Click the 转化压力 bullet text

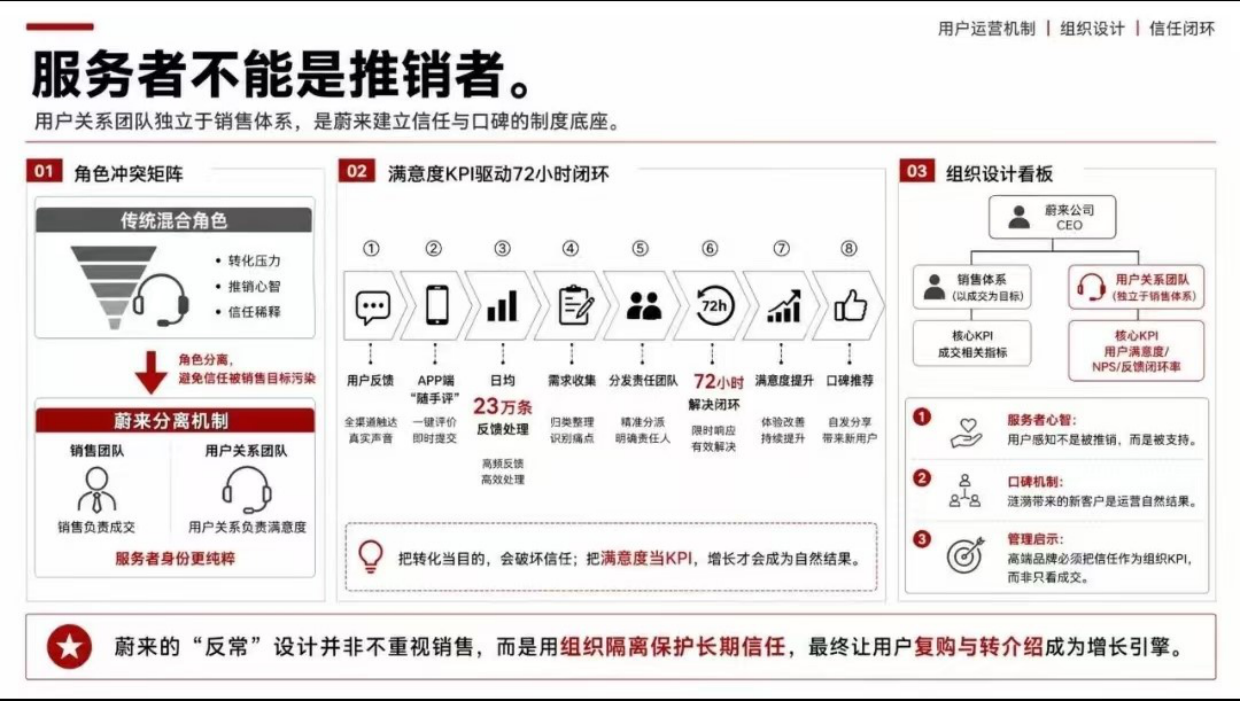(x=254, y=261)
